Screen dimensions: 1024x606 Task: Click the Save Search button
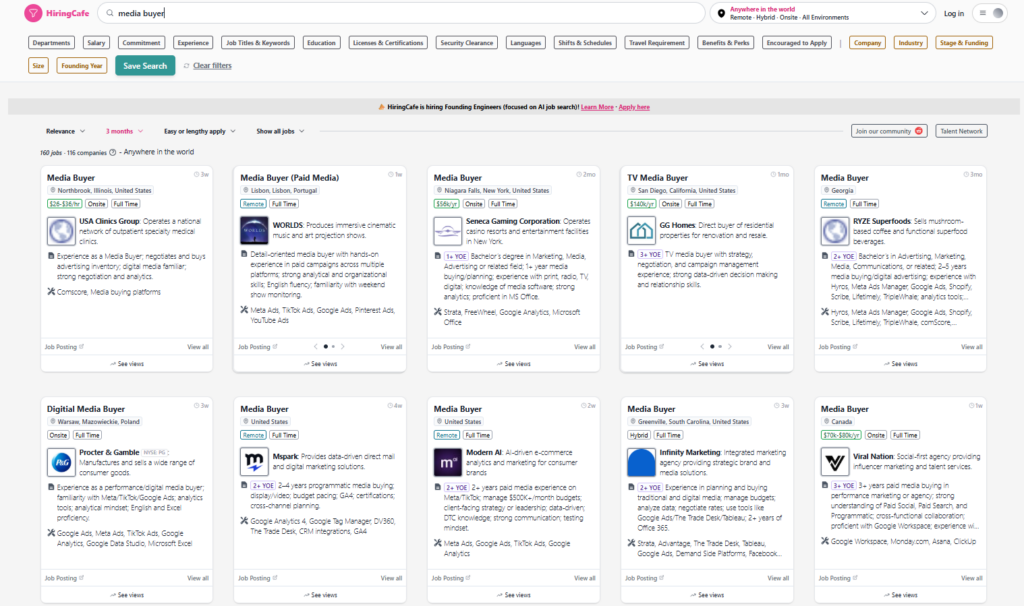click(x=145, y=66)
